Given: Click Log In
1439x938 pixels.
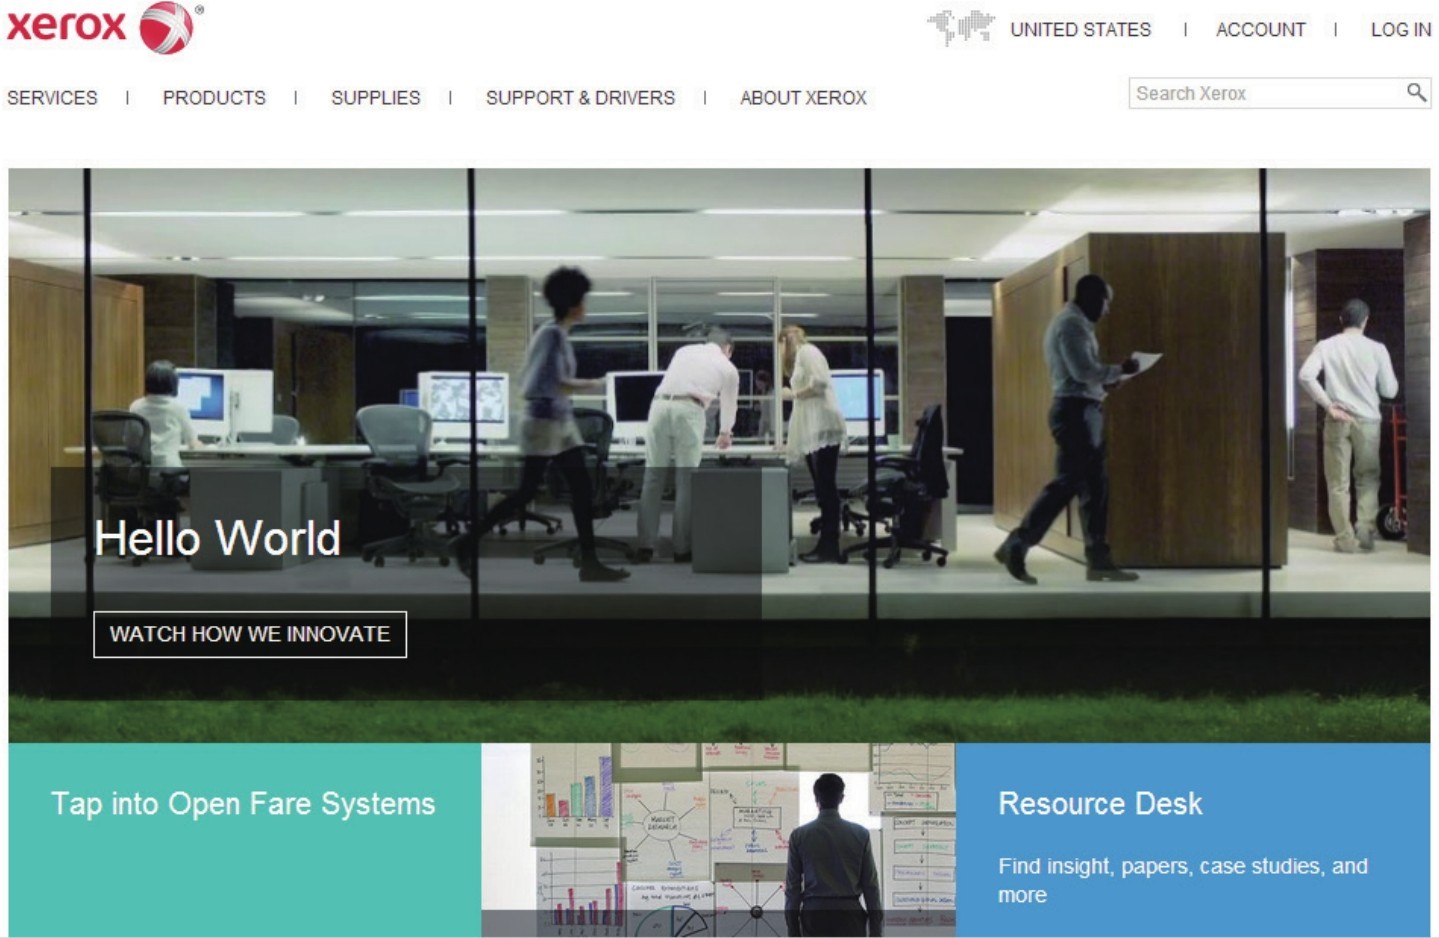Looking at the screenshot, I should coord(1400,30).
